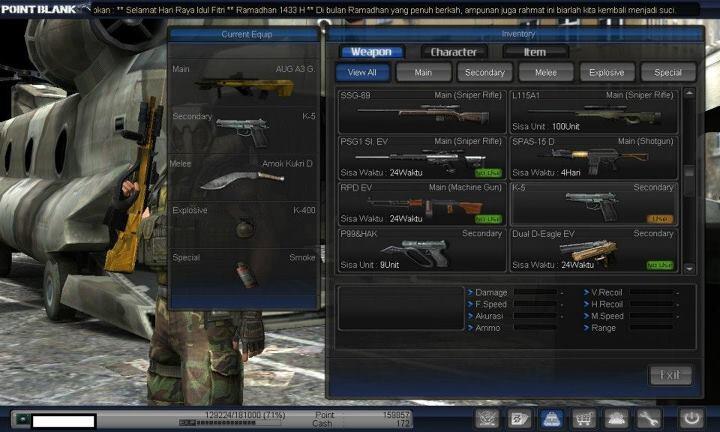
Task: Click the rank flag icon beside nickname
Action: [22, 420]
